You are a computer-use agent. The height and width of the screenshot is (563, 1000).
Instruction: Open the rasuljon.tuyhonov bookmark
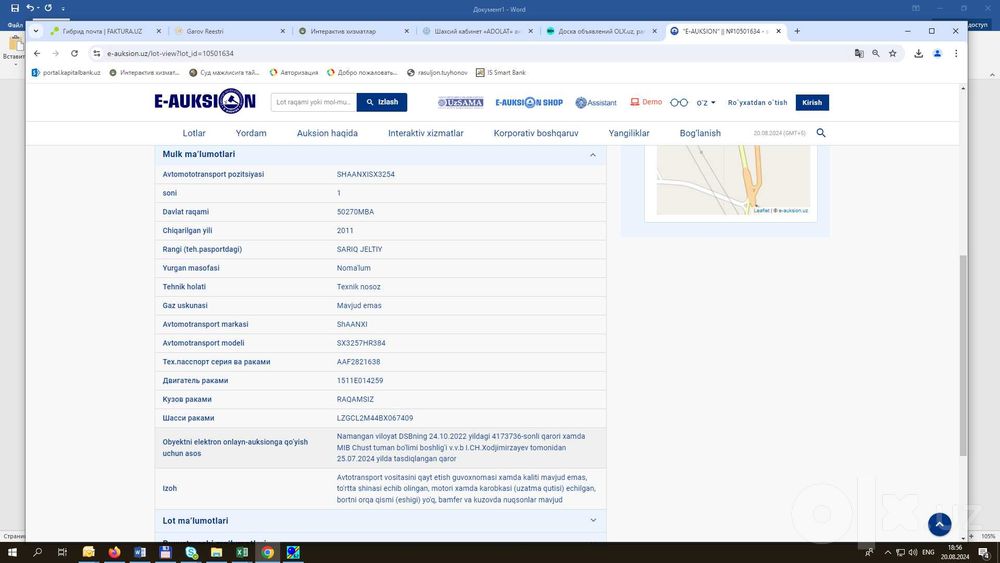click(x=438, y=73)
